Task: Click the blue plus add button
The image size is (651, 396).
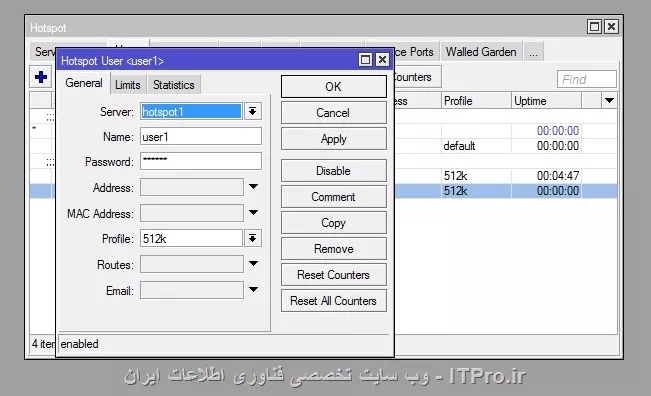Action: point(41,77)
